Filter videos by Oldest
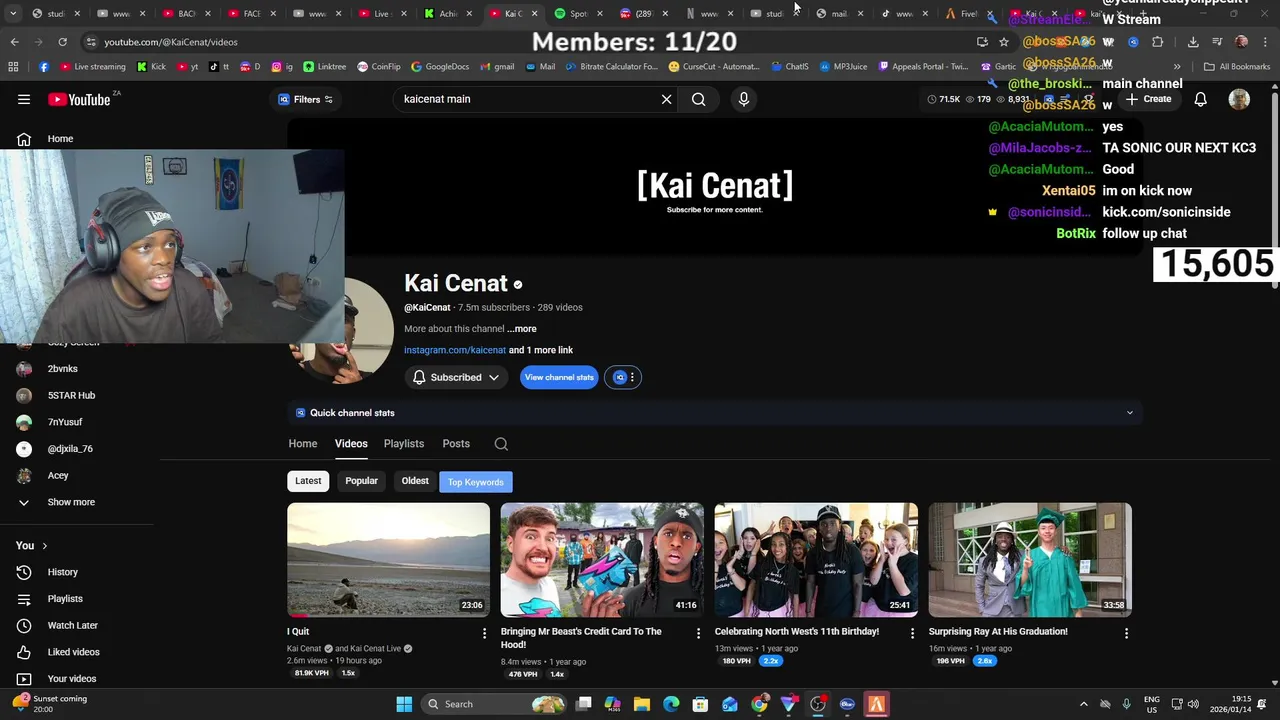 pos(415,481)
